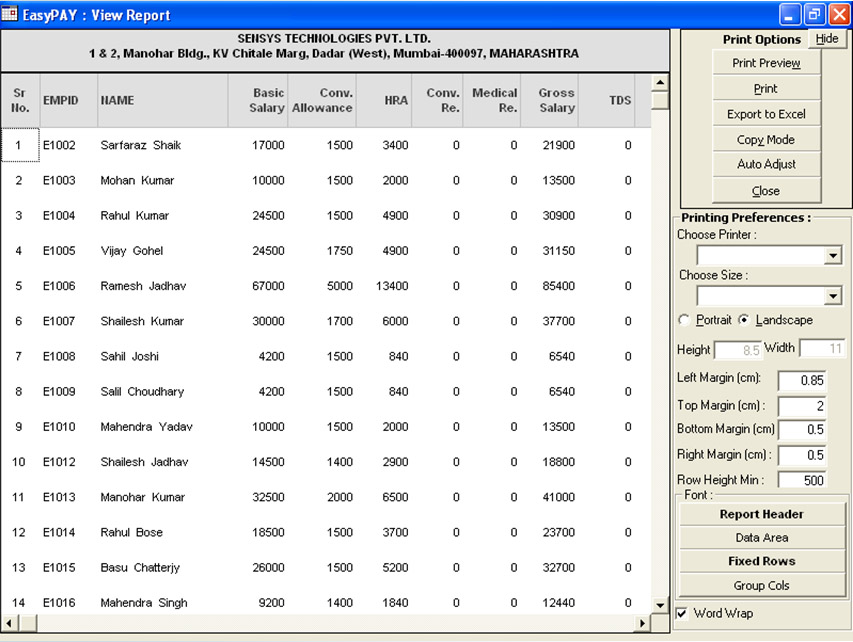Restore down the EasyPAY window

pyautogui.click(x=814, y=15)
